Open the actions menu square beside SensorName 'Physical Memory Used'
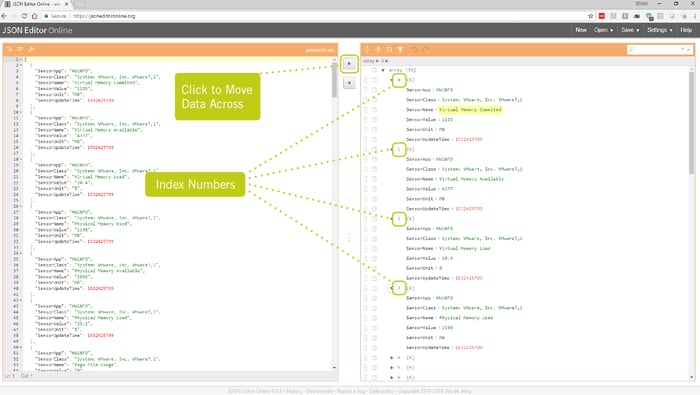 (x=374, y=318)
